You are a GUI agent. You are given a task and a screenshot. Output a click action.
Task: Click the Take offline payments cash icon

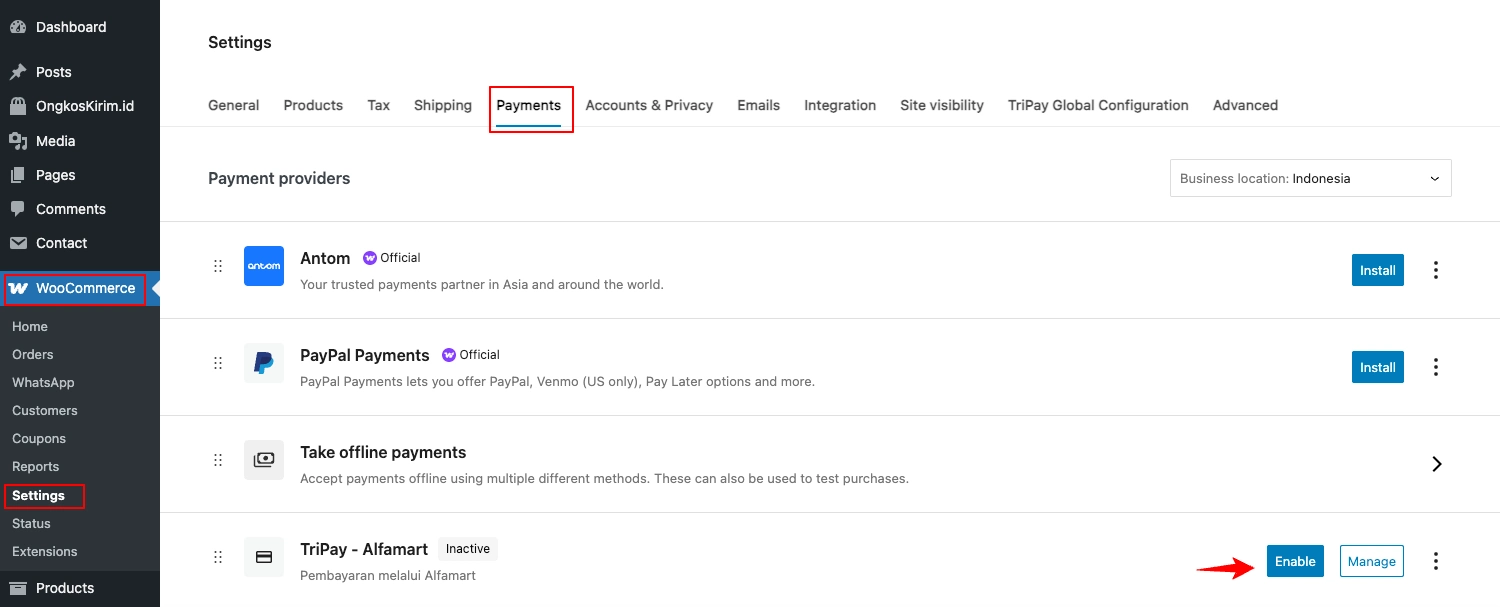[x=264, y=460]
